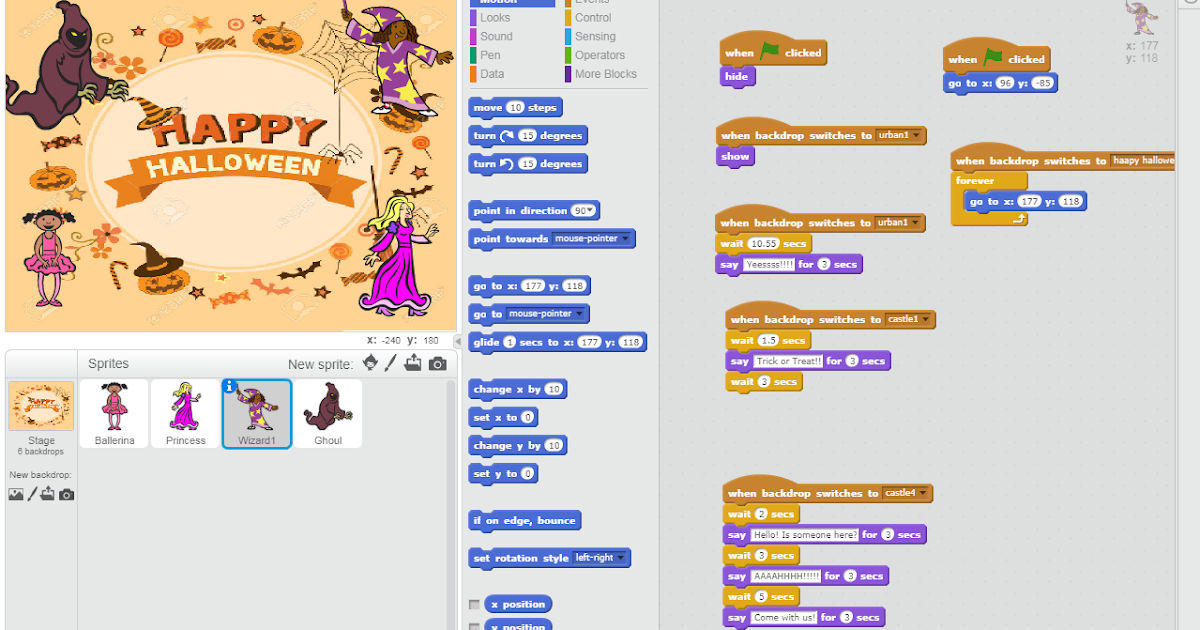Screen dimensions: 1200x630
Task: Click turn clockwise 15 degrees block
Action: [528, 135]
